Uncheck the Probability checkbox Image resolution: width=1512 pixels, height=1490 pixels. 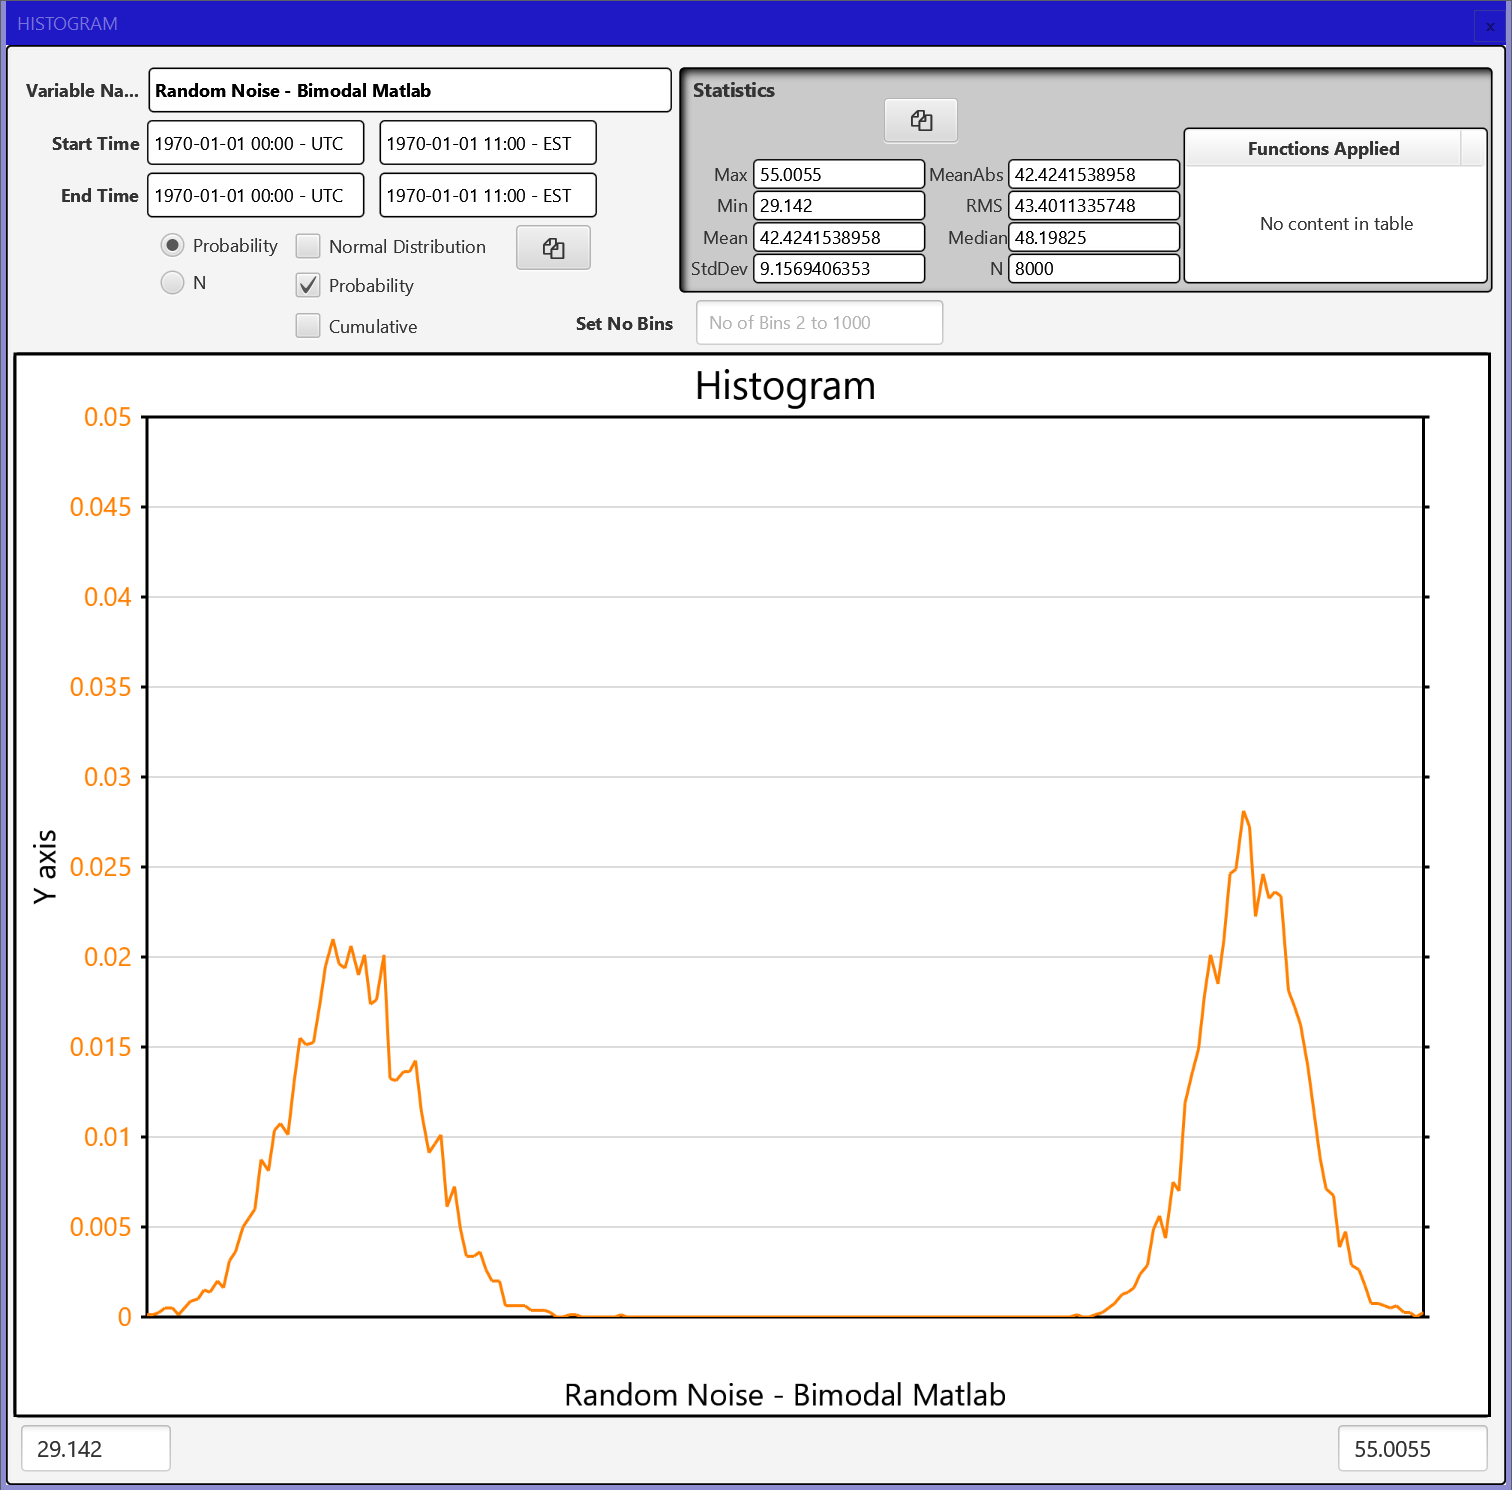click(x=308, y=285)
